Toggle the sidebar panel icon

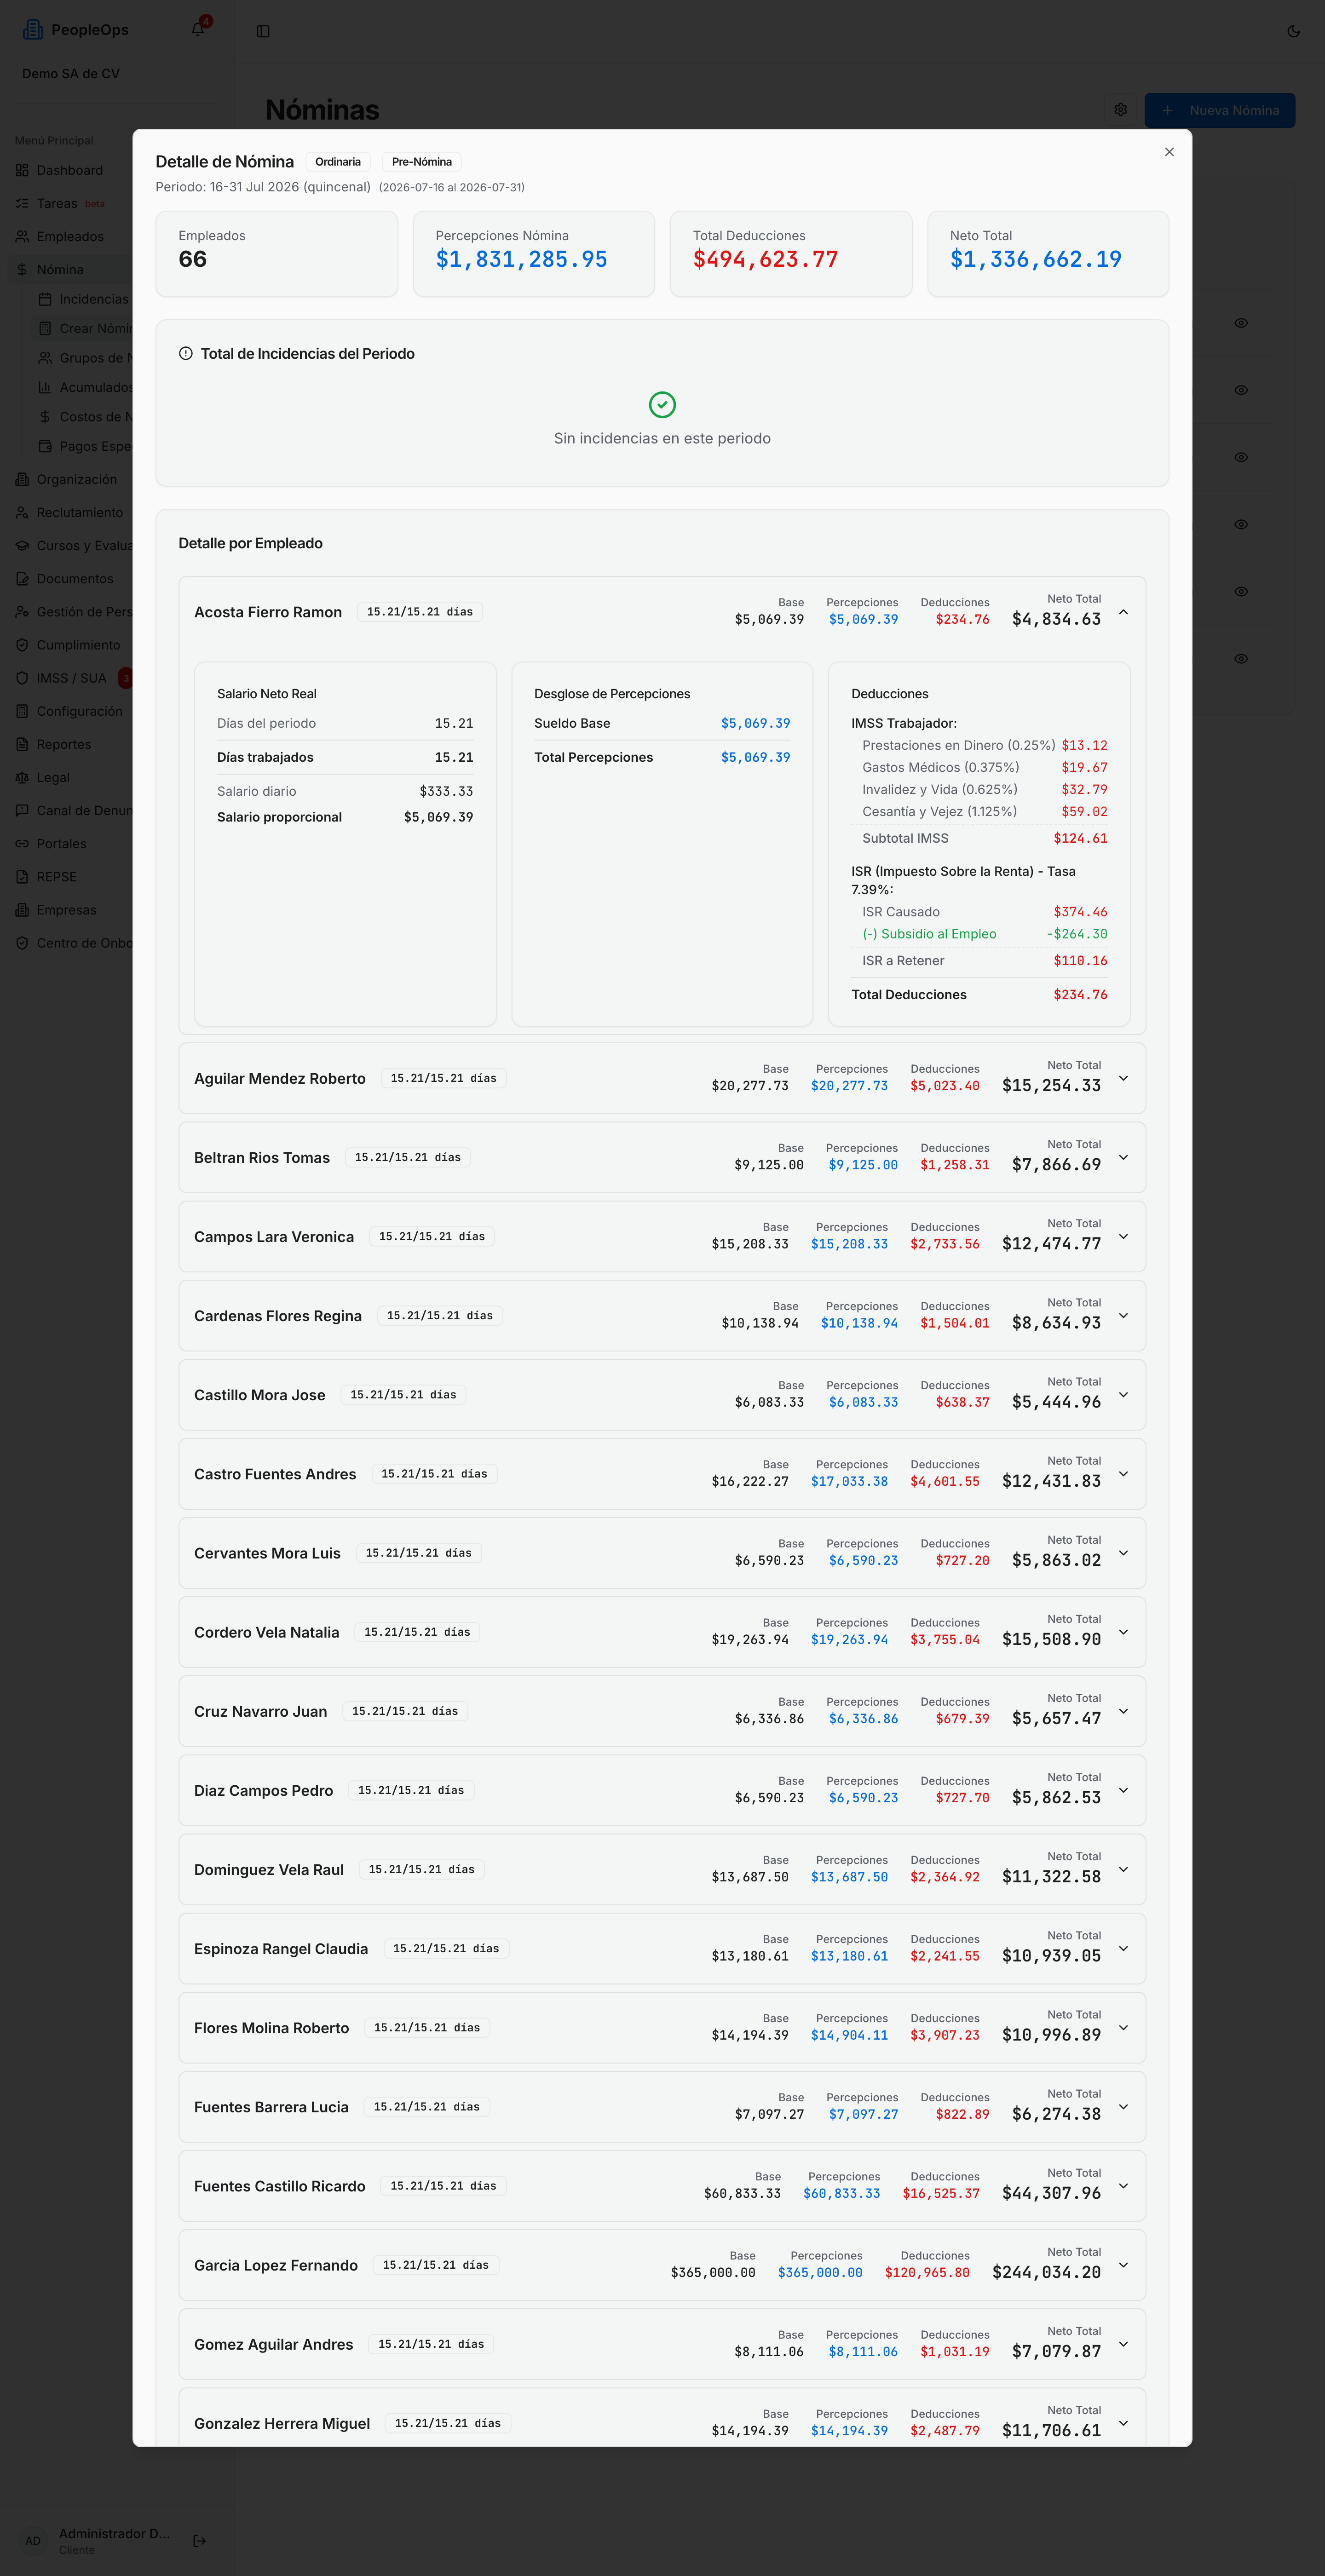[x=263, y=31]
